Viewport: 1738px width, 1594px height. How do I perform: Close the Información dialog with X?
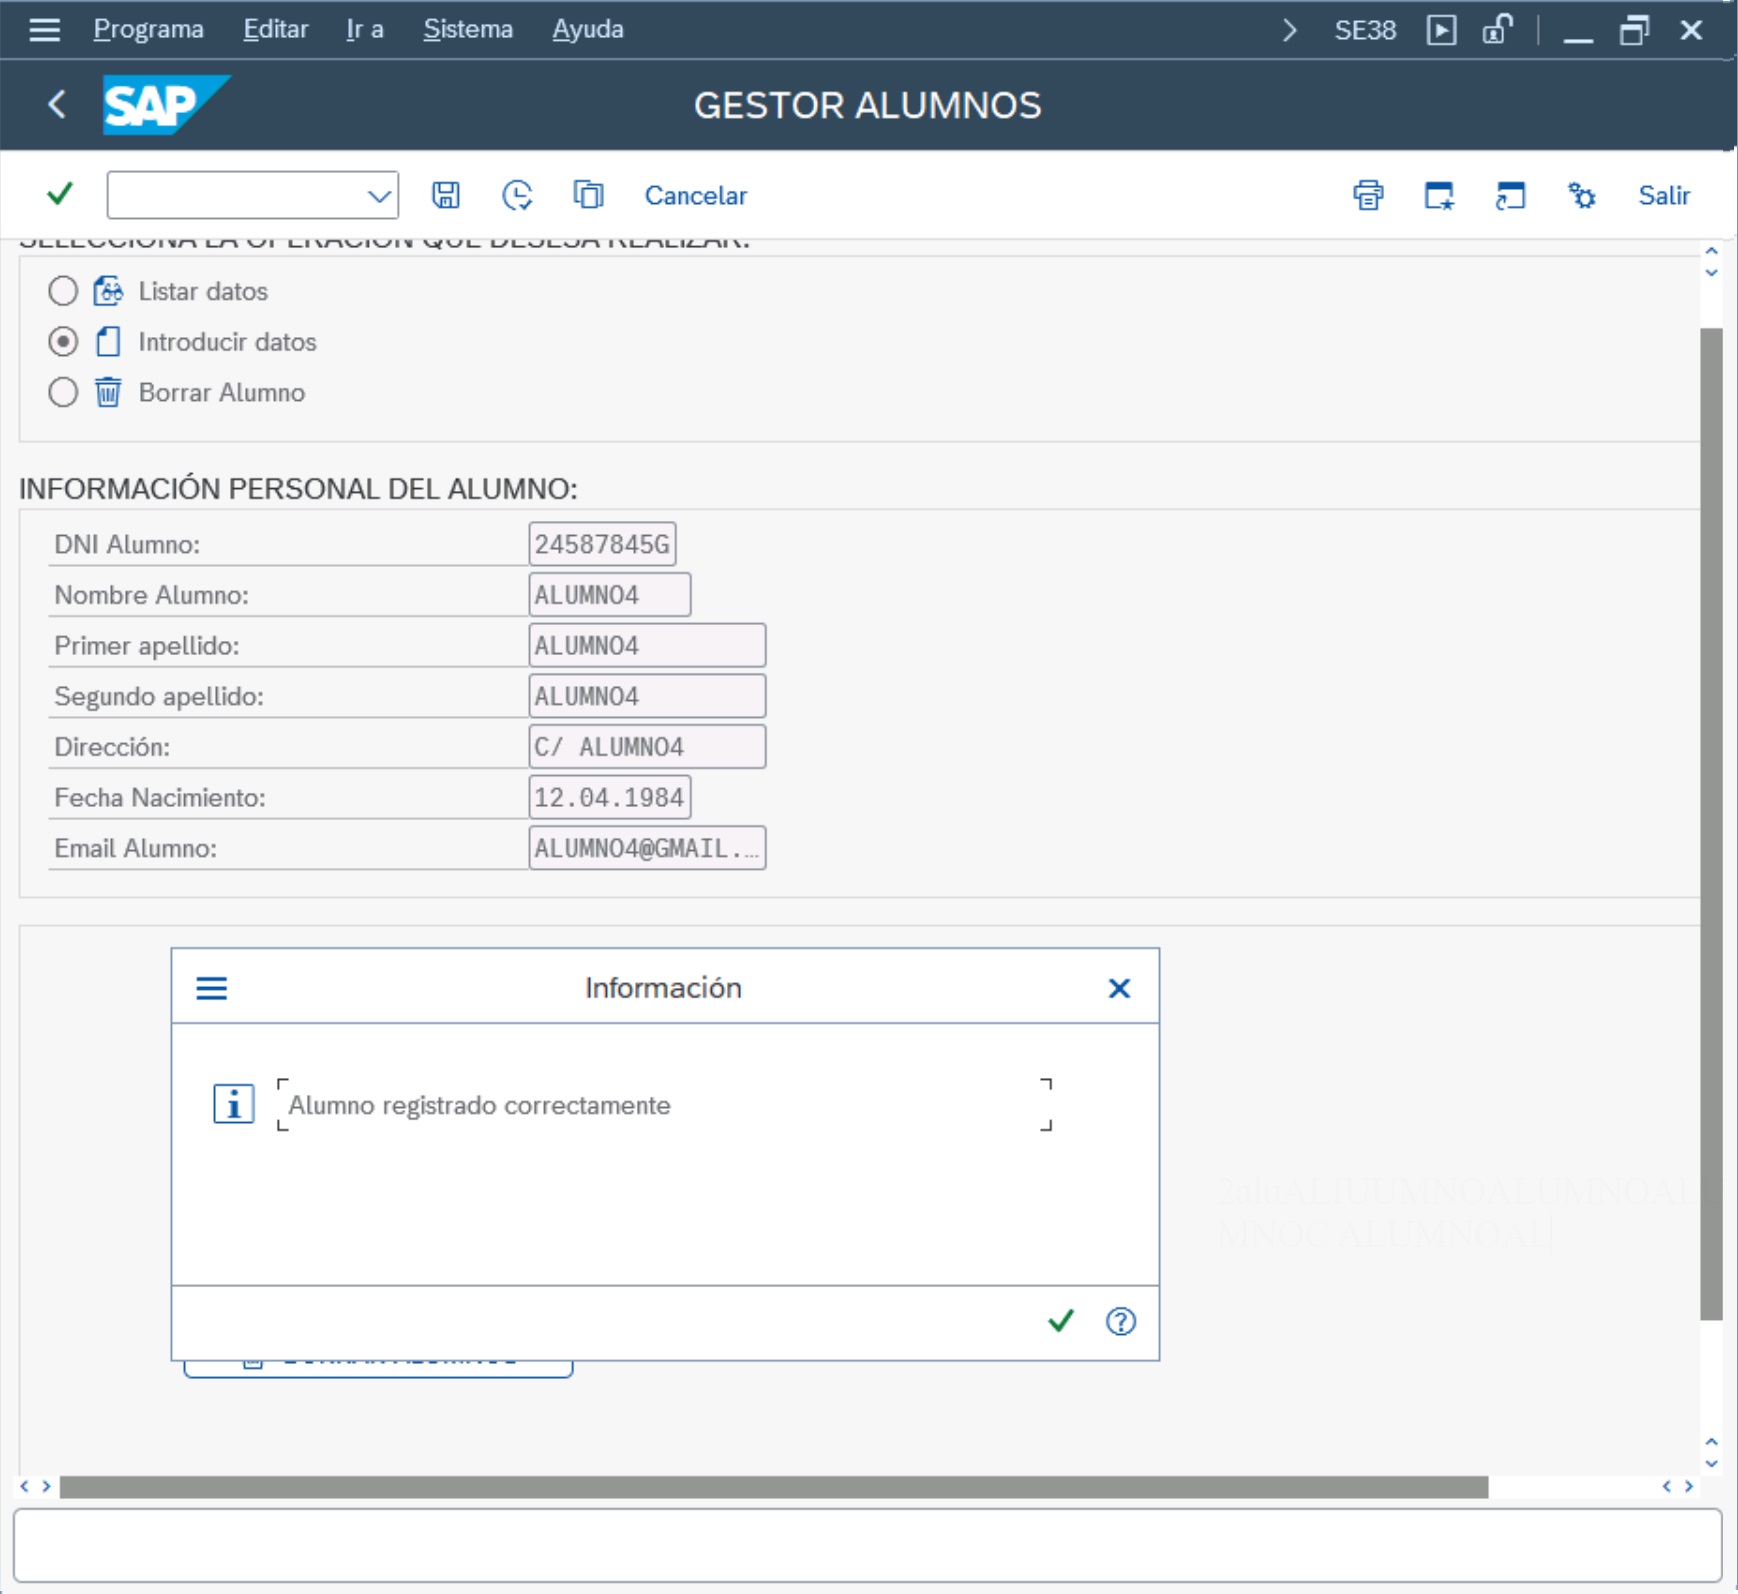tap(1119, 988)
